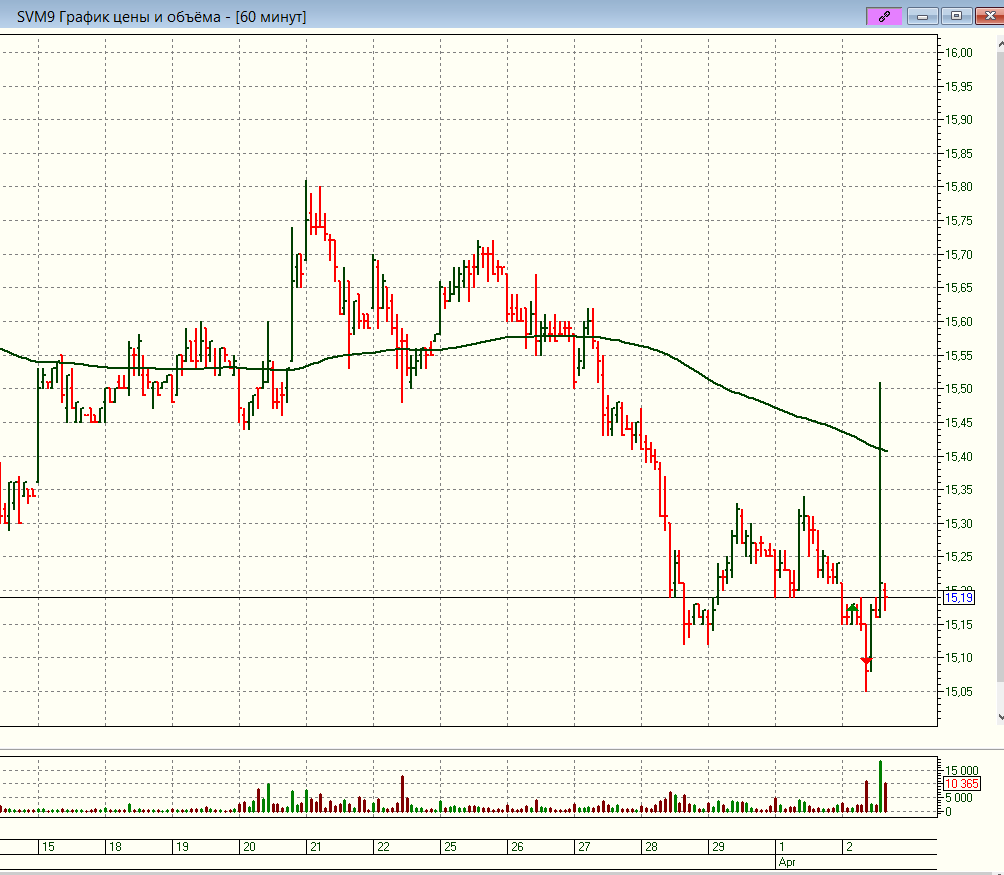Screen dimensions: 1004x875
Task: Click the window title SVM9 График цены
Action: (x=162, y=17)
